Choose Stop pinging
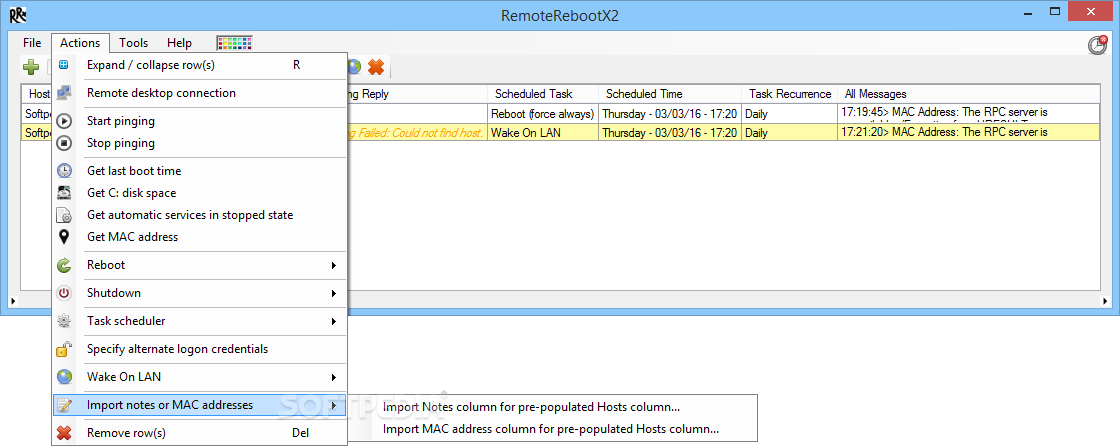 (x=200, y=143)
